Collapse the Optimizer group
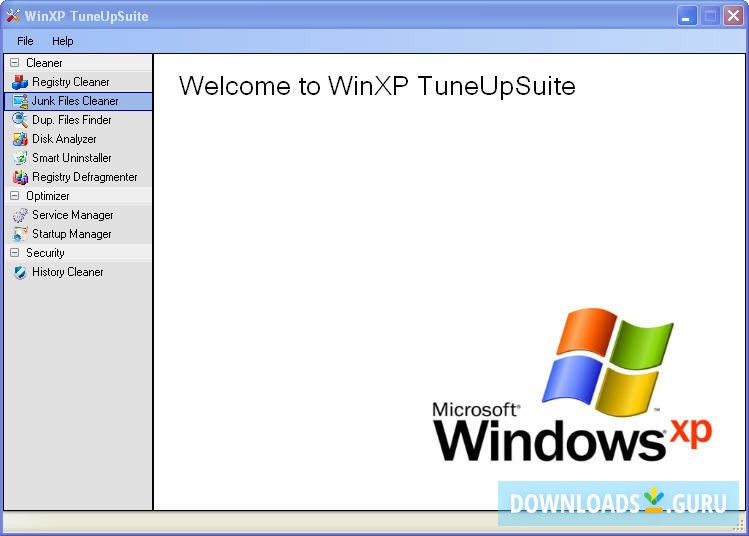The width and height of the screenshot is (749, 536). pos(15,196)
